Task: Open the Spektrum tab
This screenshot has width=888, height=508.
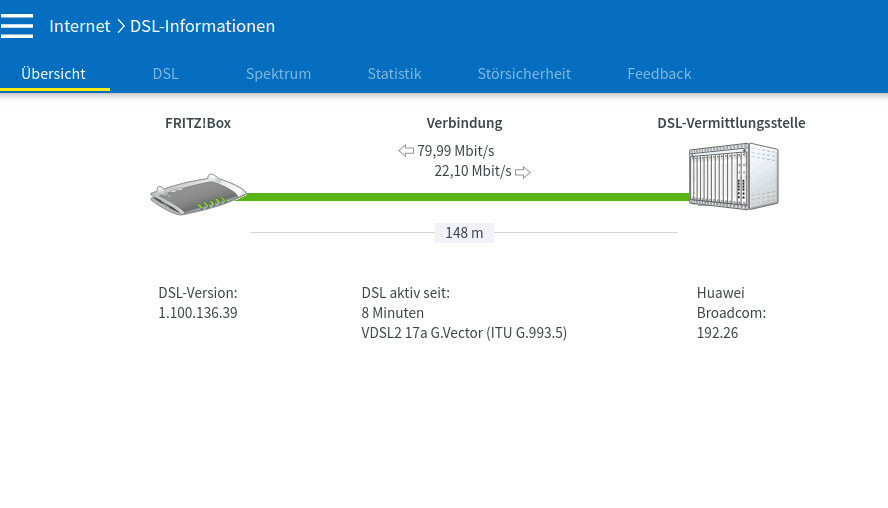Action: point(278,74)
